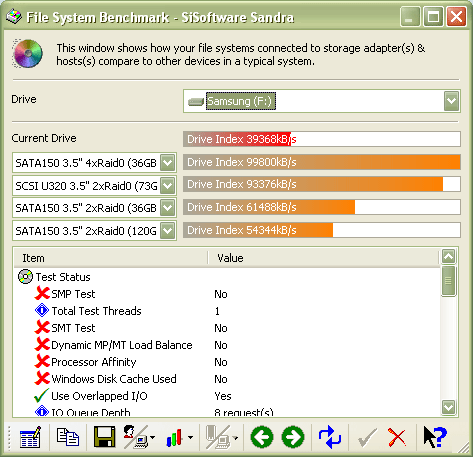Open the dropdown arrow next to bar chart icon

pyautogui.click(x=190, y=437)
